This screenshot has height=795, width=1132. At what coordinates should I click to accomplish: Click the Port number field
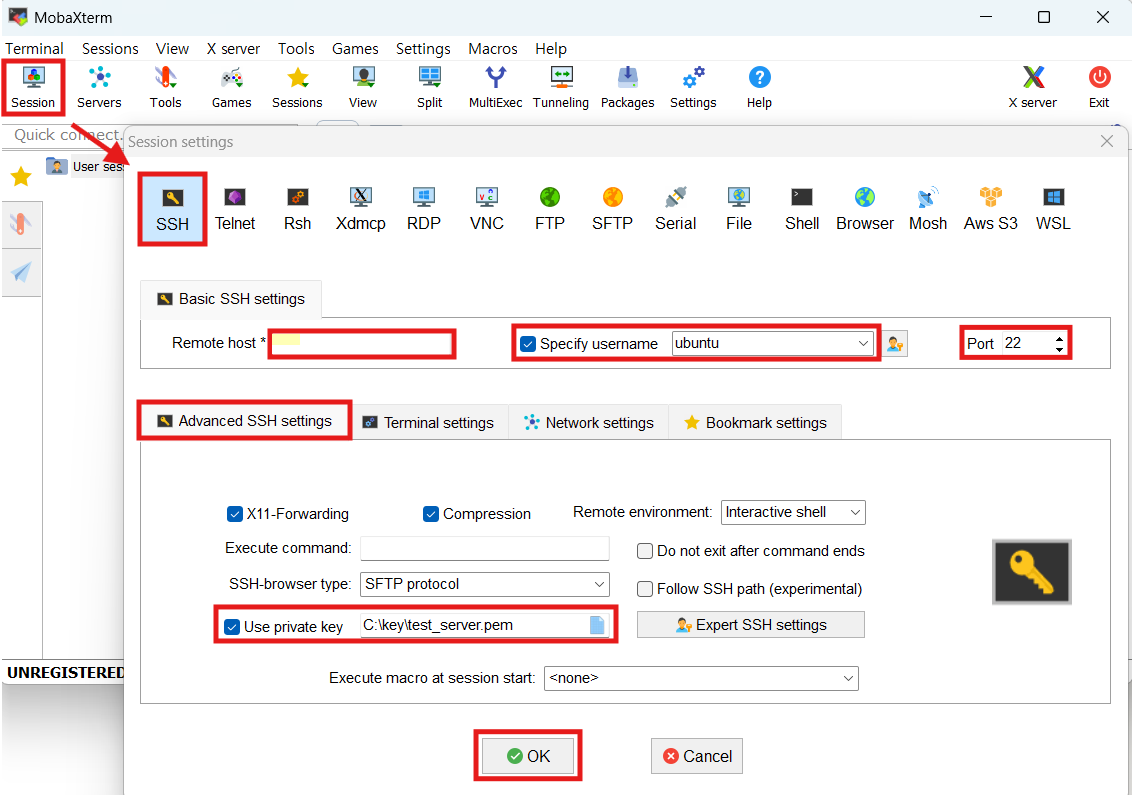[1027, 344]
